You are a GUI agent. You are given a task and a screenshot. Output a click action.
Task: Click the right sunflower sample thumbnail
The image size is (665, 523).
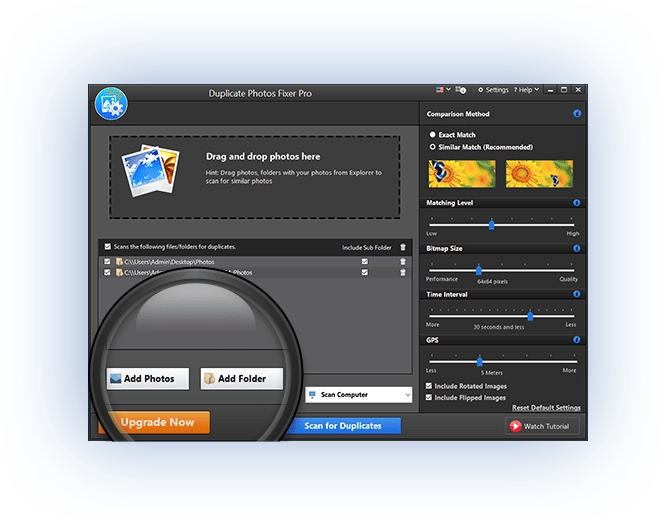tap(539, 173)
